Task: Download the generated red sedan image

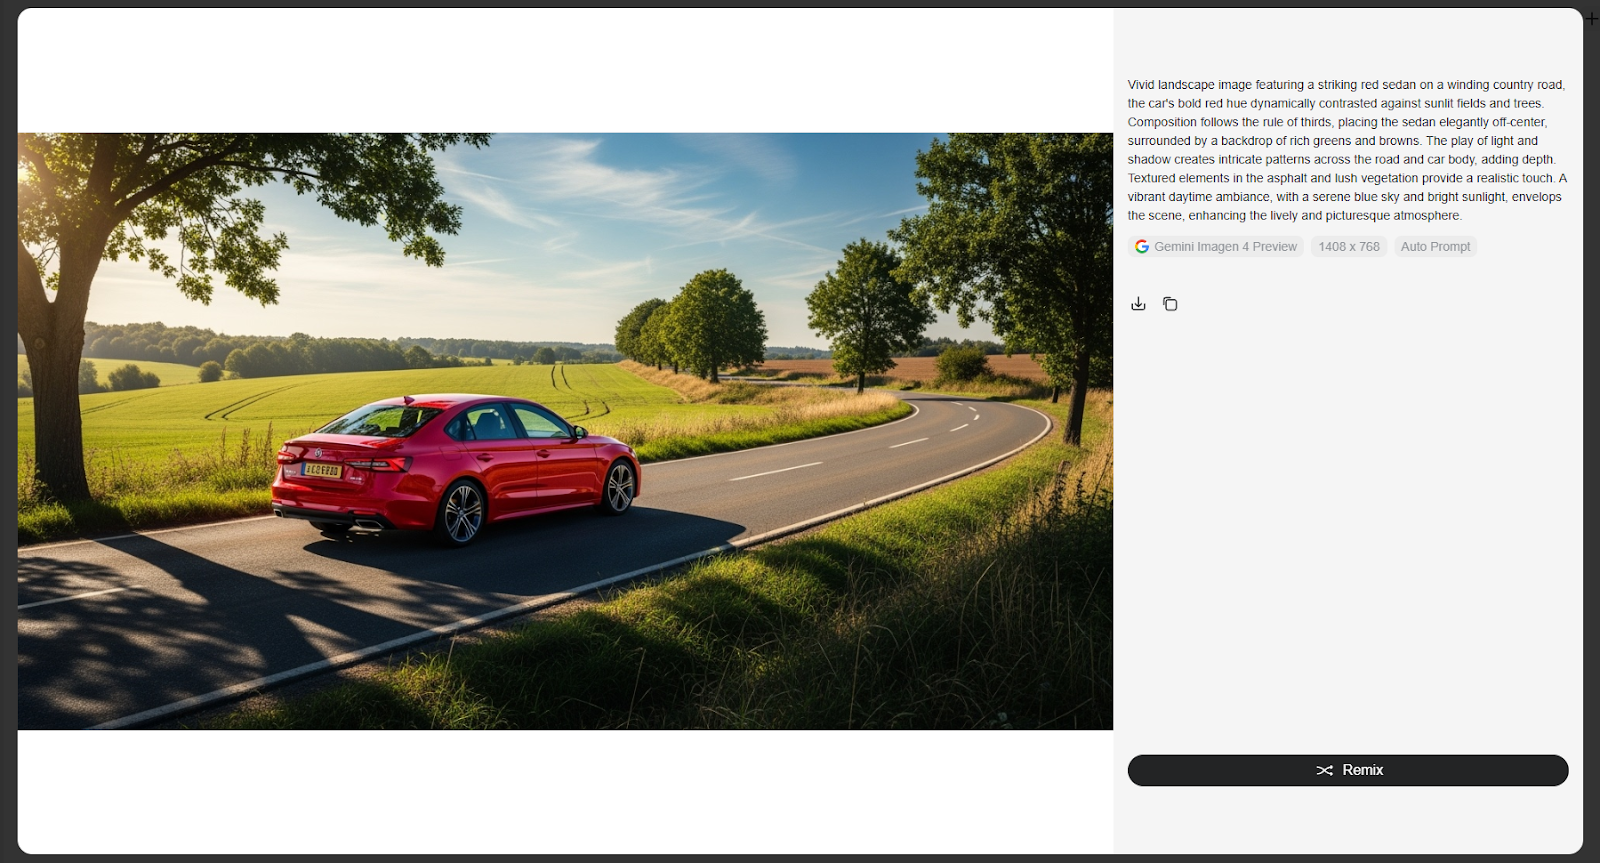Action: click(1138, 304)
